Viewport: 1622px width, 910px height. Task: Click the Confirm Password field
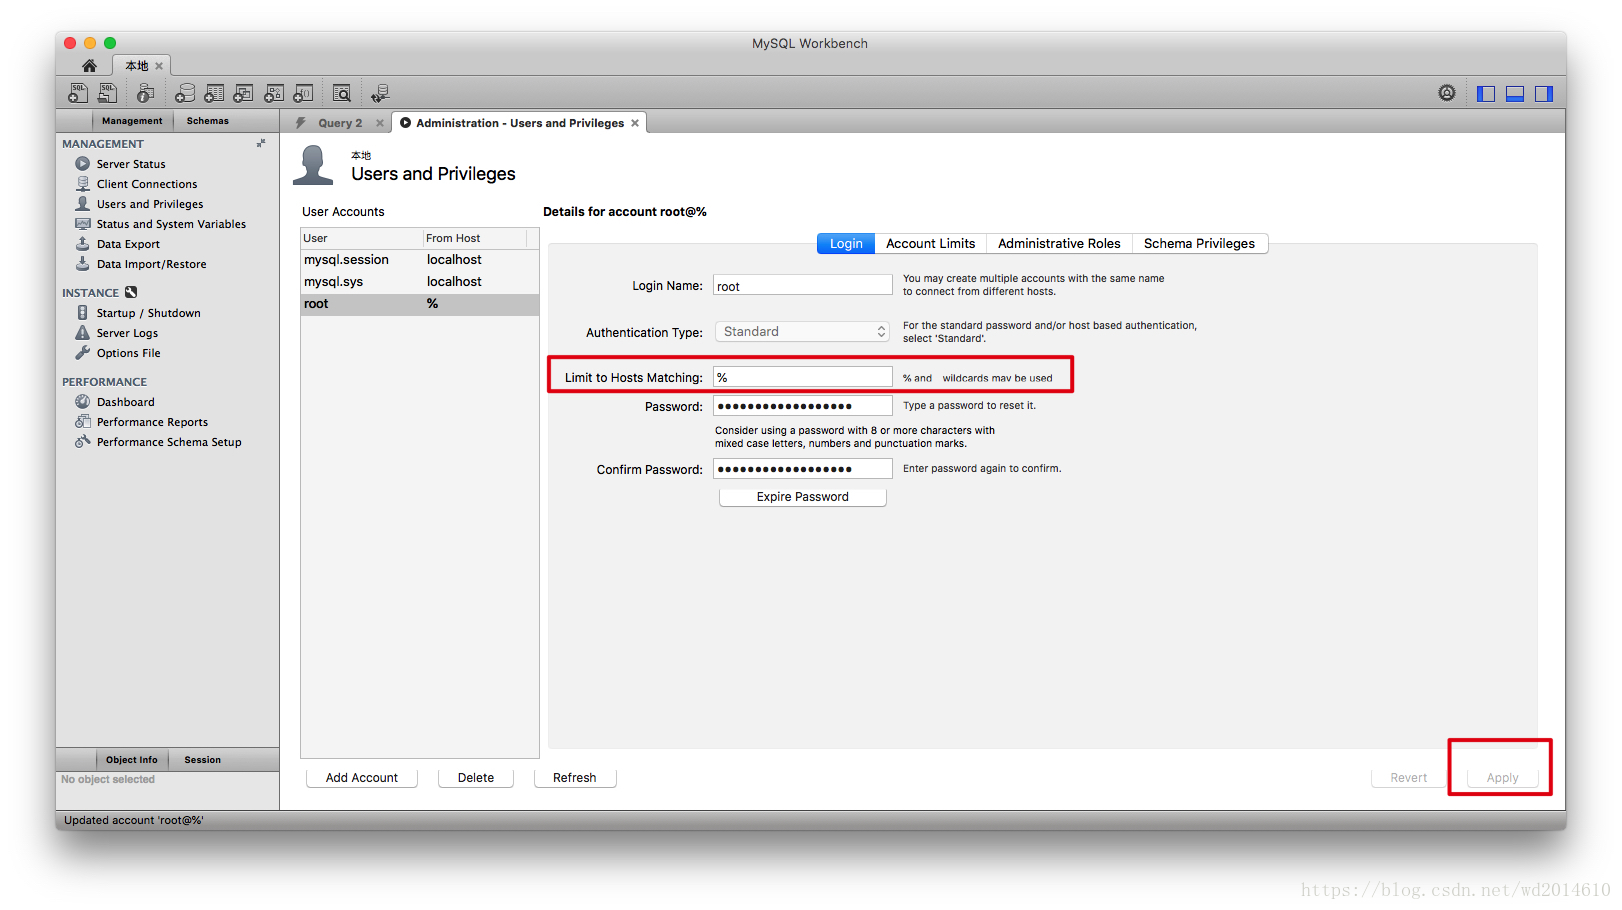[x=802, y=469]
